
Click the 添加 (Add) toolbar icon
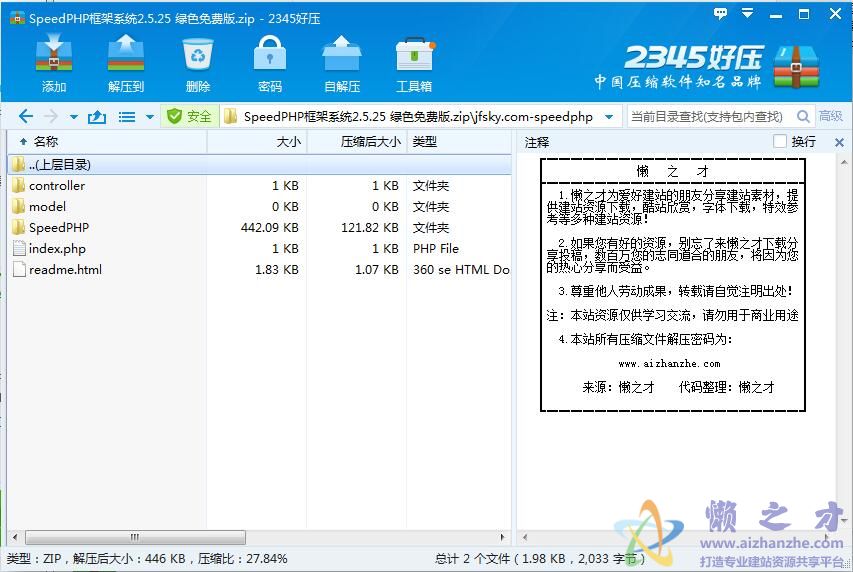pos(53,63)
